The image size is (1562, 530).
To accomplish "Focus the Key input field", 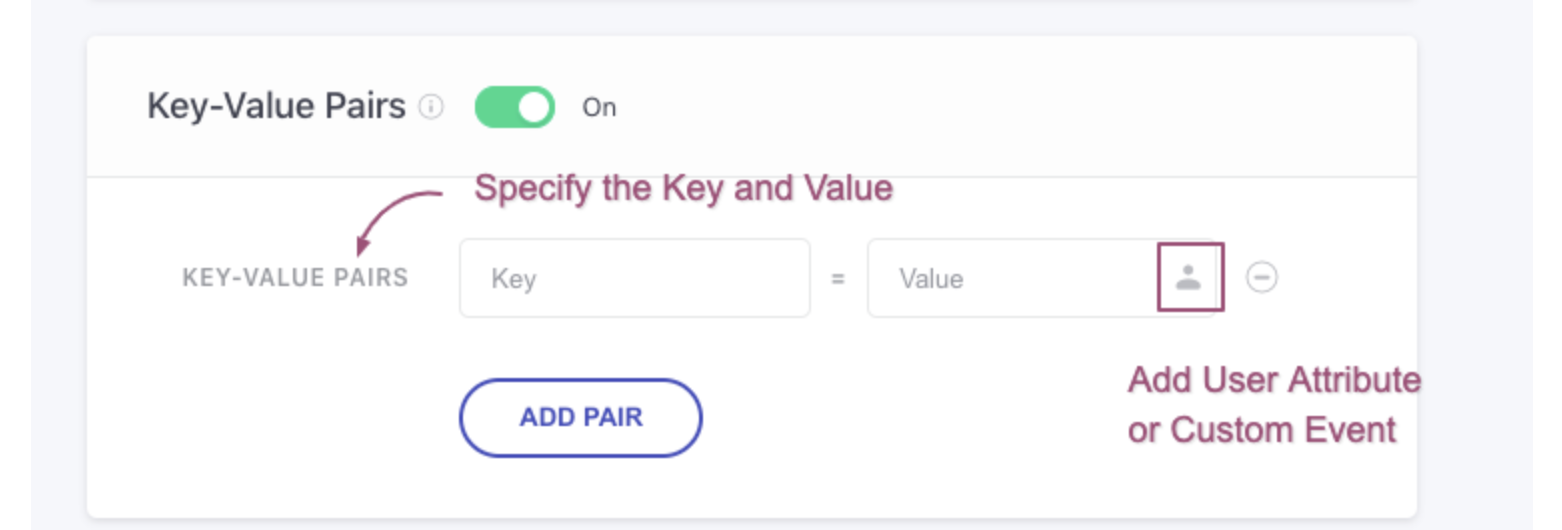I will click(634, 278).
